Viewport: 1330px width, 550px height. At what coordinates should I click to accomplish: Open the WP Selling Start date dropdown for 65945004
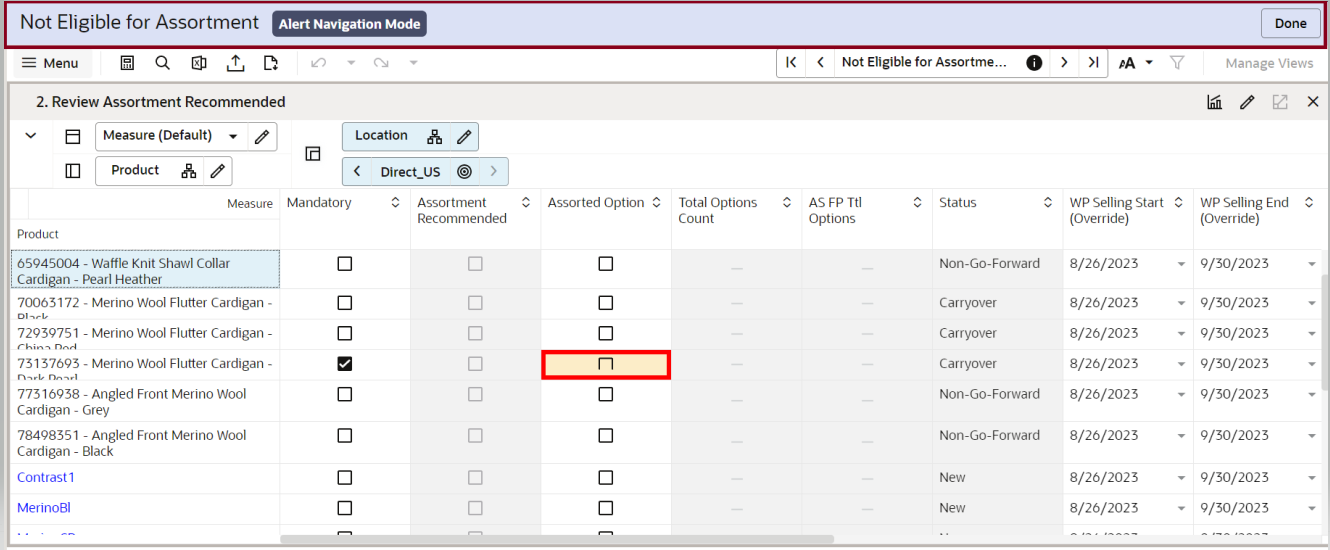point(1181,265)
